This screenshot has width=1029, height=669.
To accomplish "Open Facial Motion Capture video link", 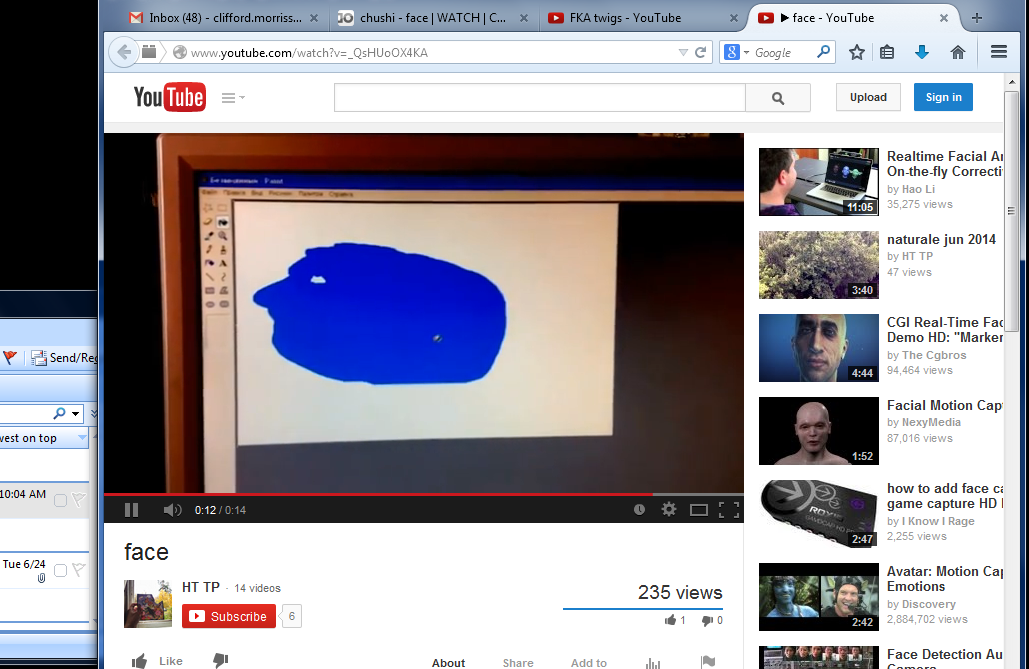I will coord(944,405).
